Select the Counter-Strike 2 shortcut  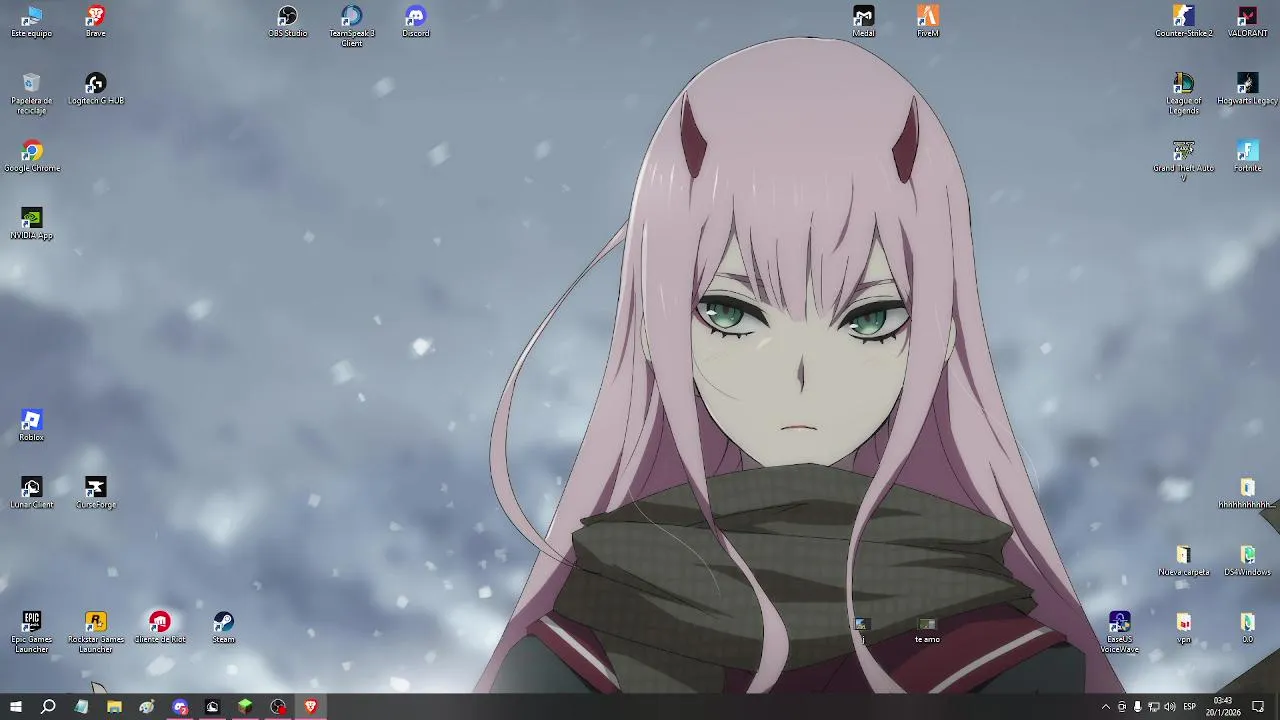(1184, 22)
